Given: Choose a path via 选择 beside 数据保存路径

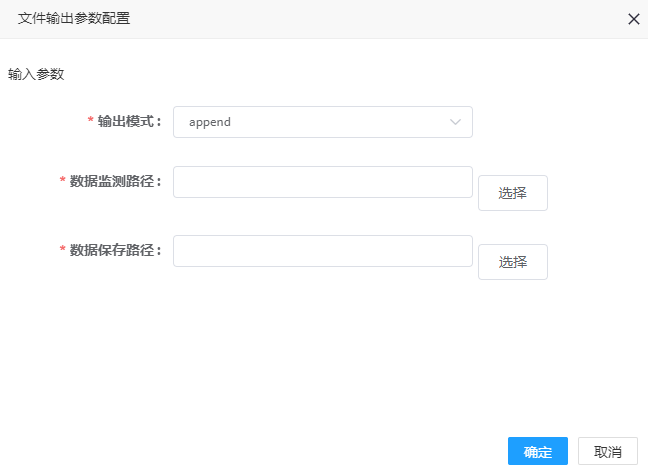Looking at the screenshot, I should 513,262.
